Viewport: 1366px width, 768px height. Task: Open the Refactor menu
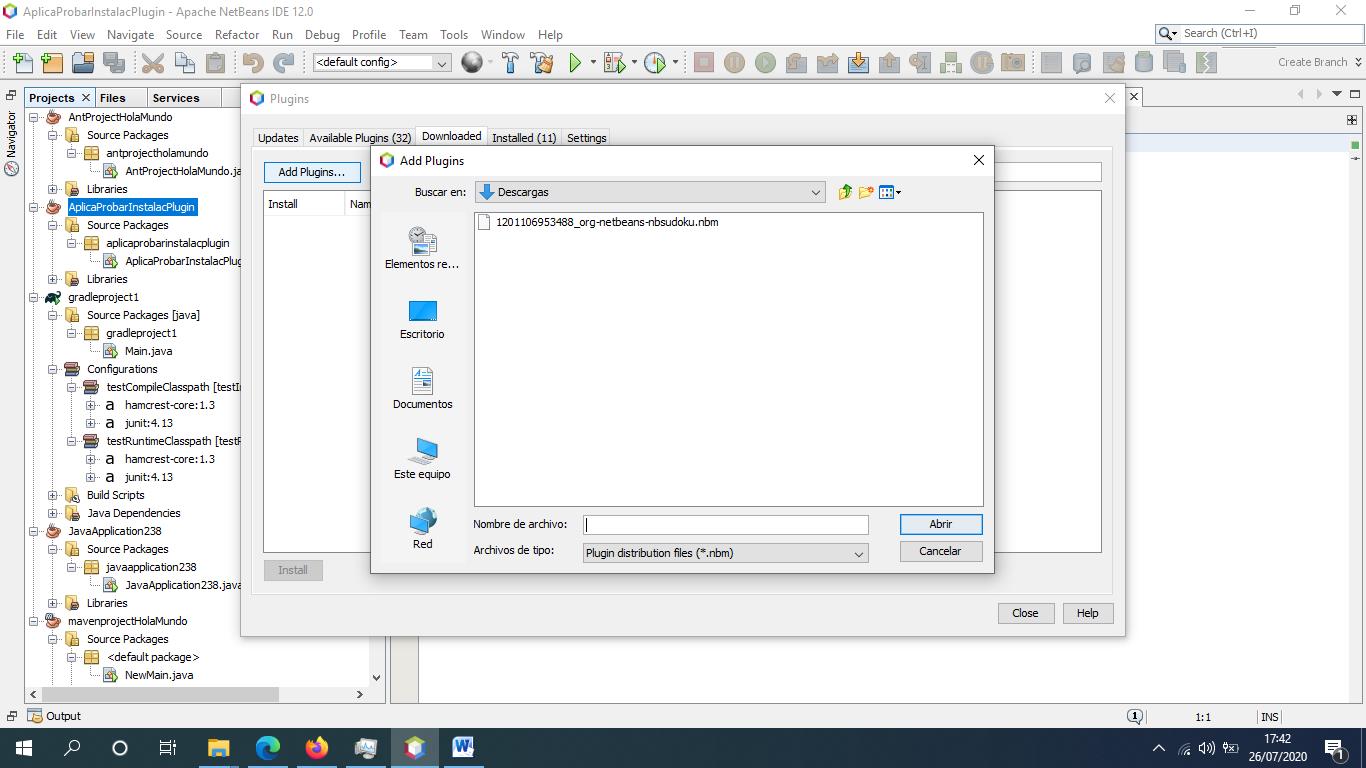point(237,34)
